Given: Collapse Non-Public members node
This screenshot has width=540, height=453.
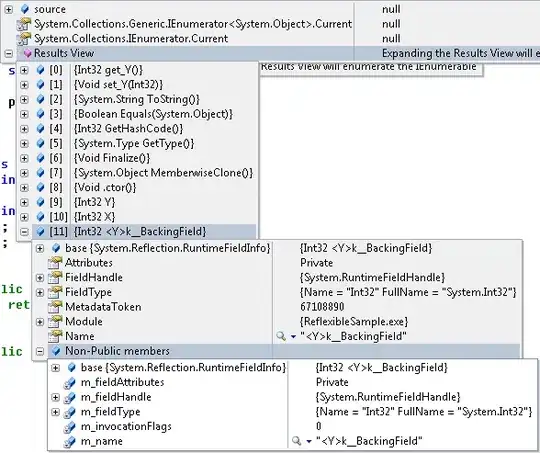Looking at the screenshot, I should coord(40,351).
